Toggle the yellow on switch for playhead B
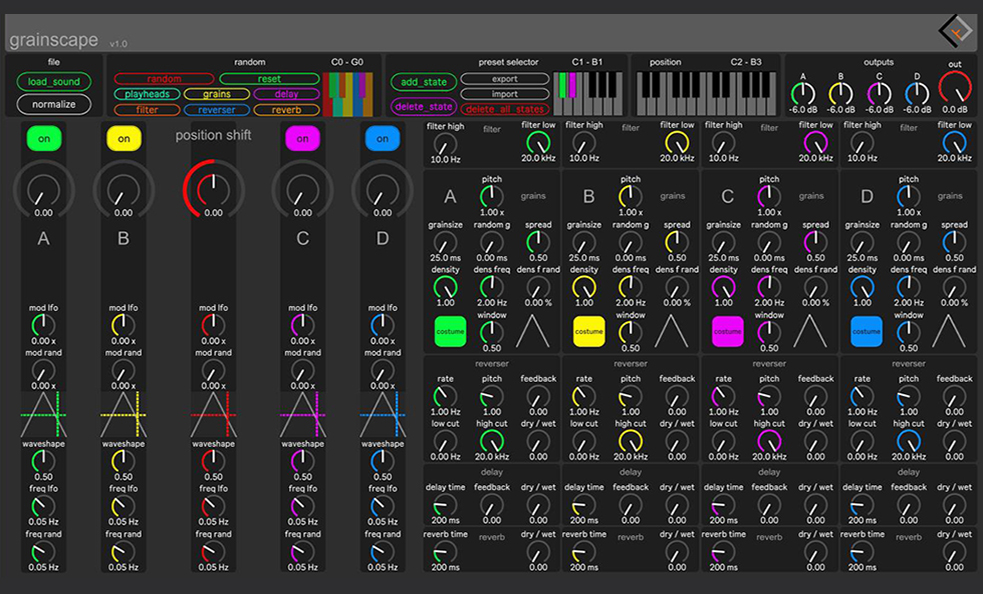 (123, 139)
